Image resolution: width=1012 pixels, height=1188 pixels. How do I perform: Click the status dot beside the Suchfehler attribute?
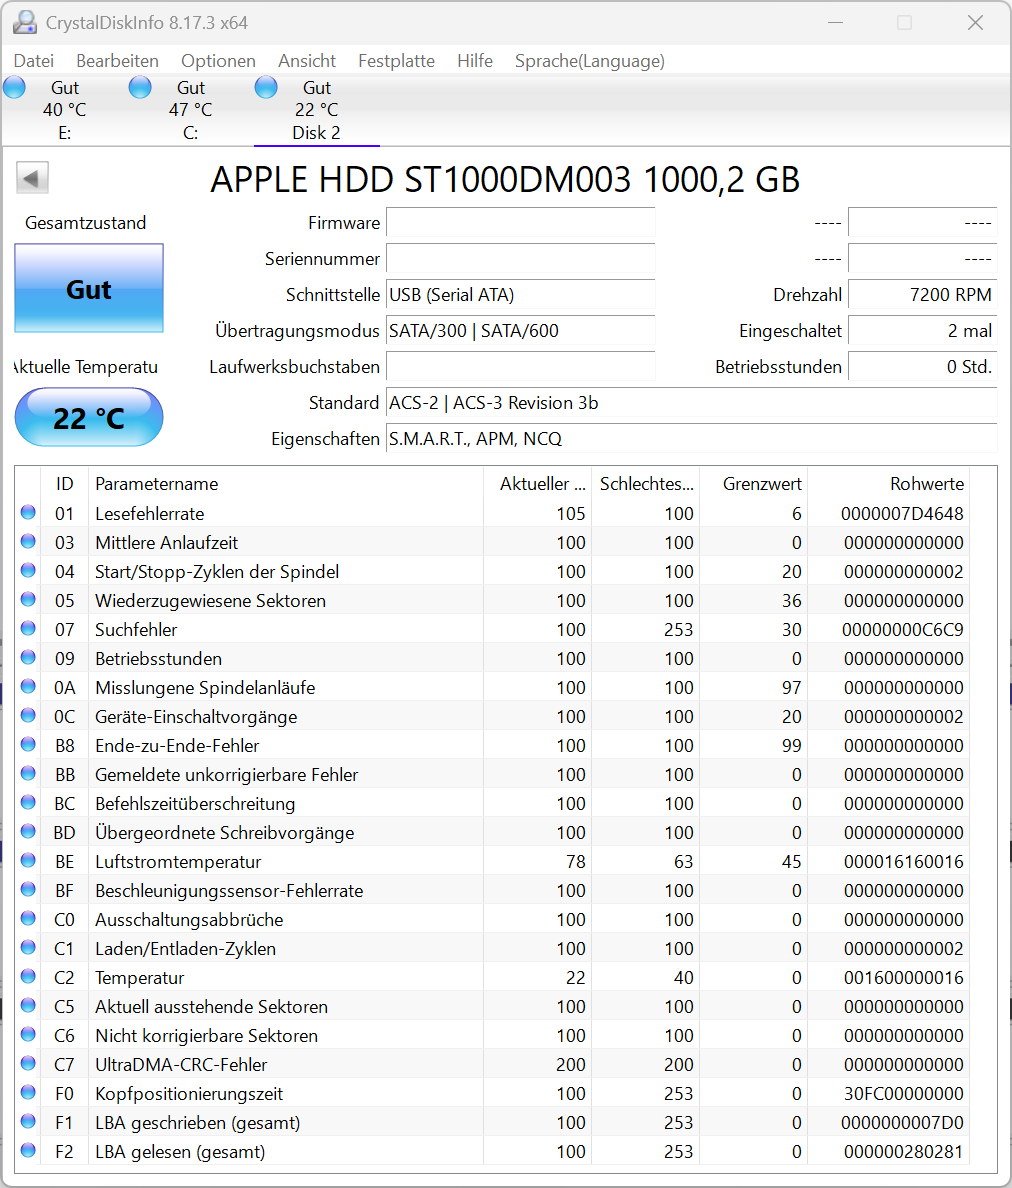click(27, 629)
